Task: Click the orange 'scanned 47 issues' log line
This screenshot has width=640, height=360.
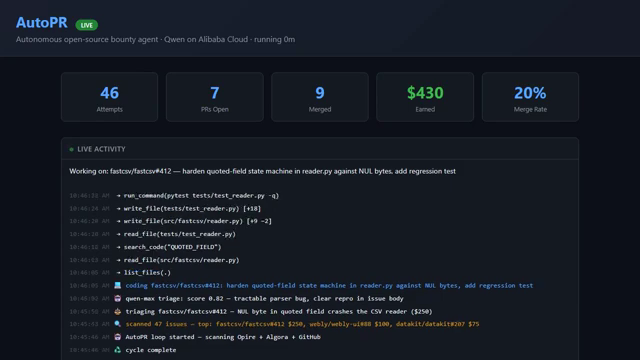Action: pos(302,324)
